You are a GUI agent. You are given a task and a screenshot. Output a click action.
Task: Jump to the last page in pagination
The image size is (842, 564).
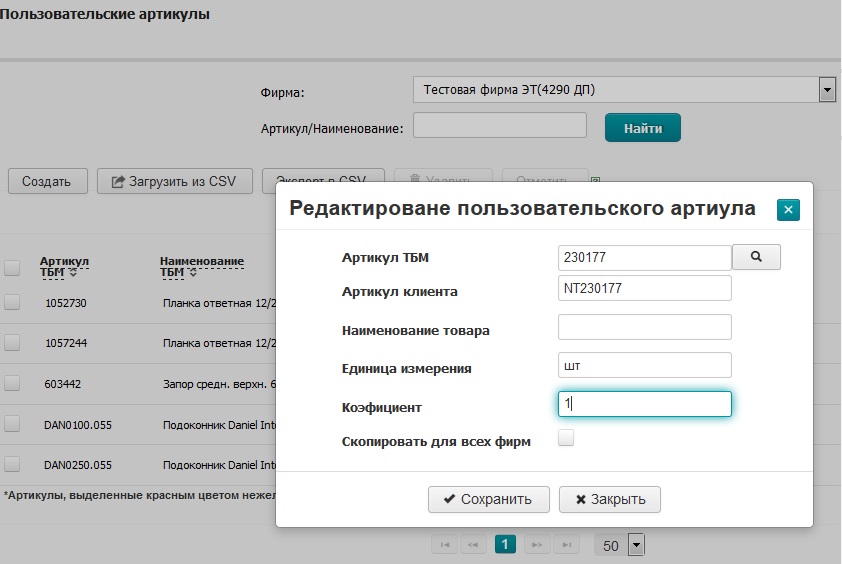(x=567, y=544)
